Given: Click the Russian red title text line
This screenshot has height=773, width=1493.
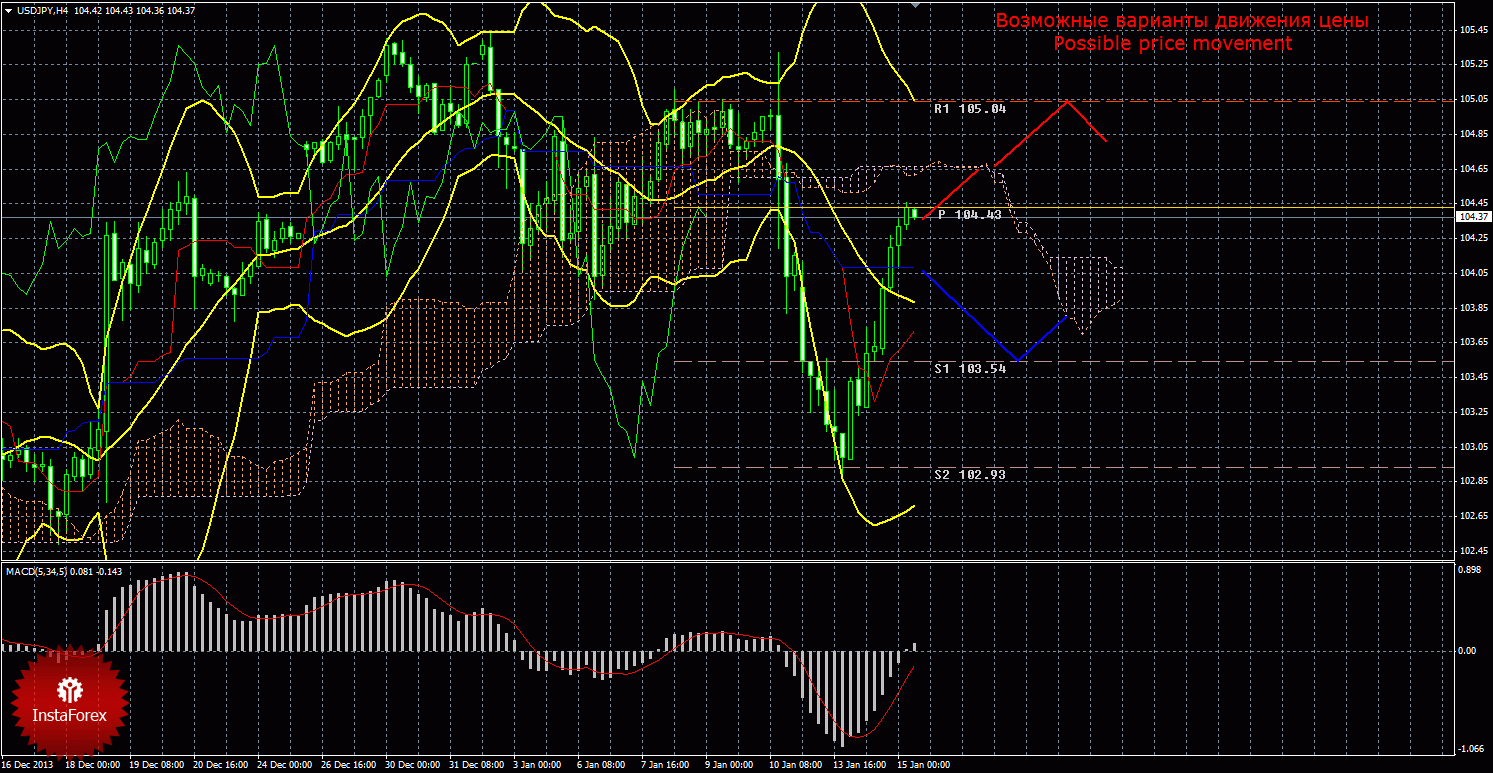Looking at the screenshot, I should coord(1181,21).
